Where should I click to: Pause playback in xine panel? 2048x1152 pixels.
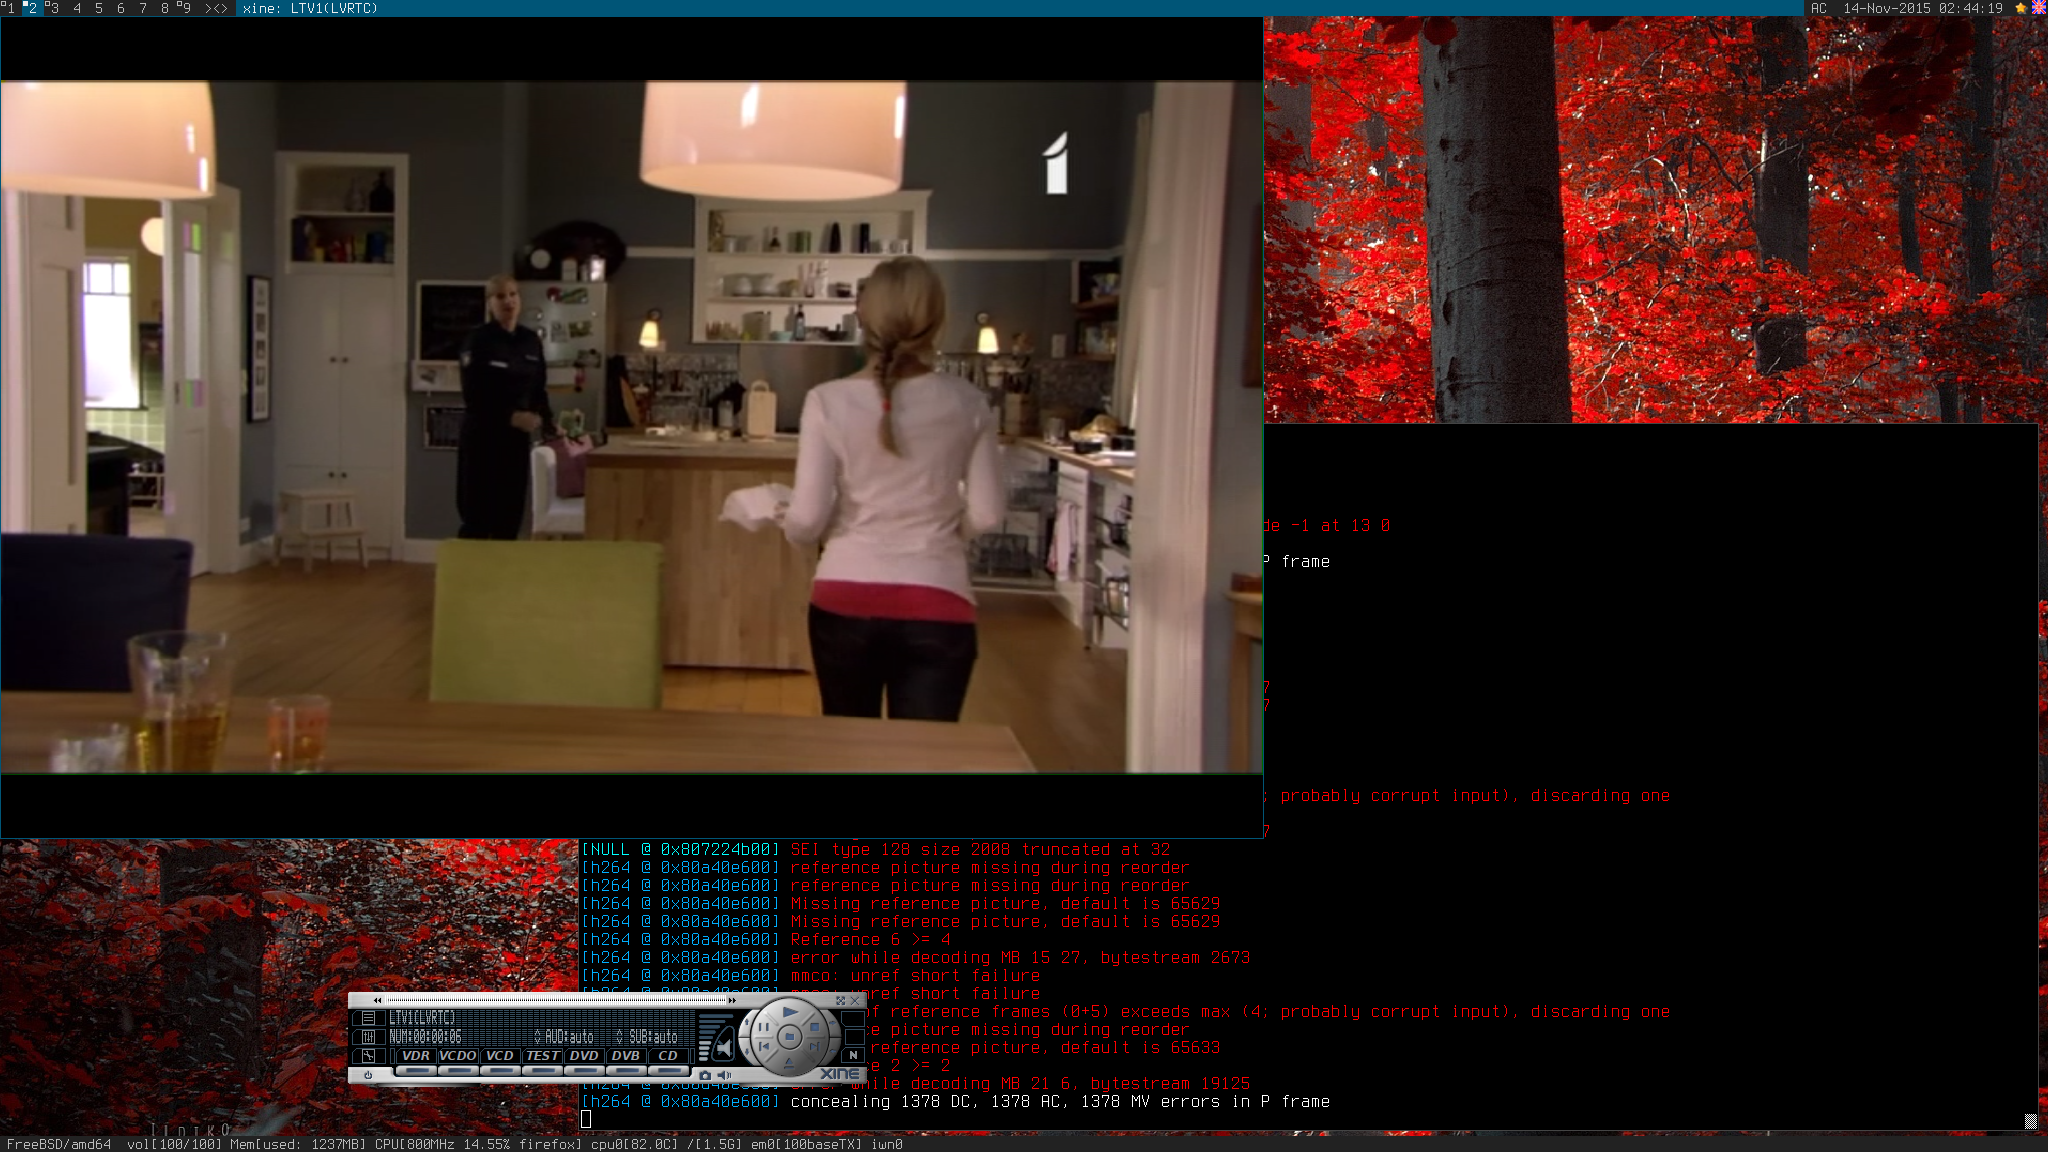click(x=763, y=1026)
